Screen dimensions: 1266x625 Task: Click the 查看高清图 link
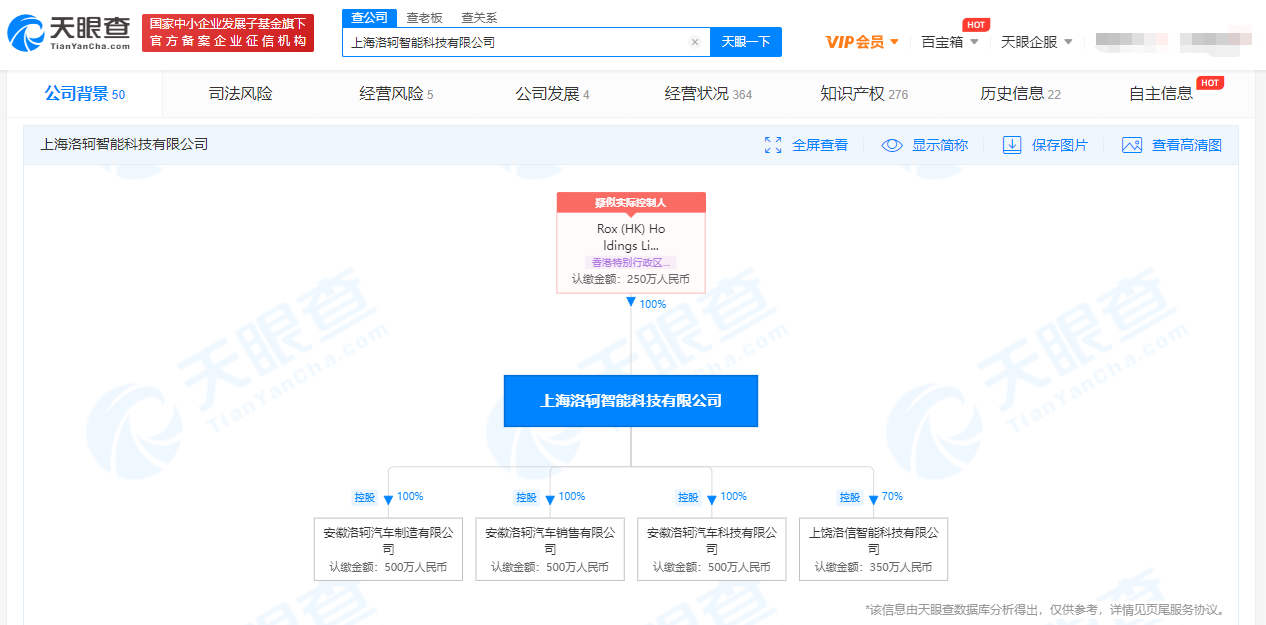pyautogui.click(x=1187, y=145)
